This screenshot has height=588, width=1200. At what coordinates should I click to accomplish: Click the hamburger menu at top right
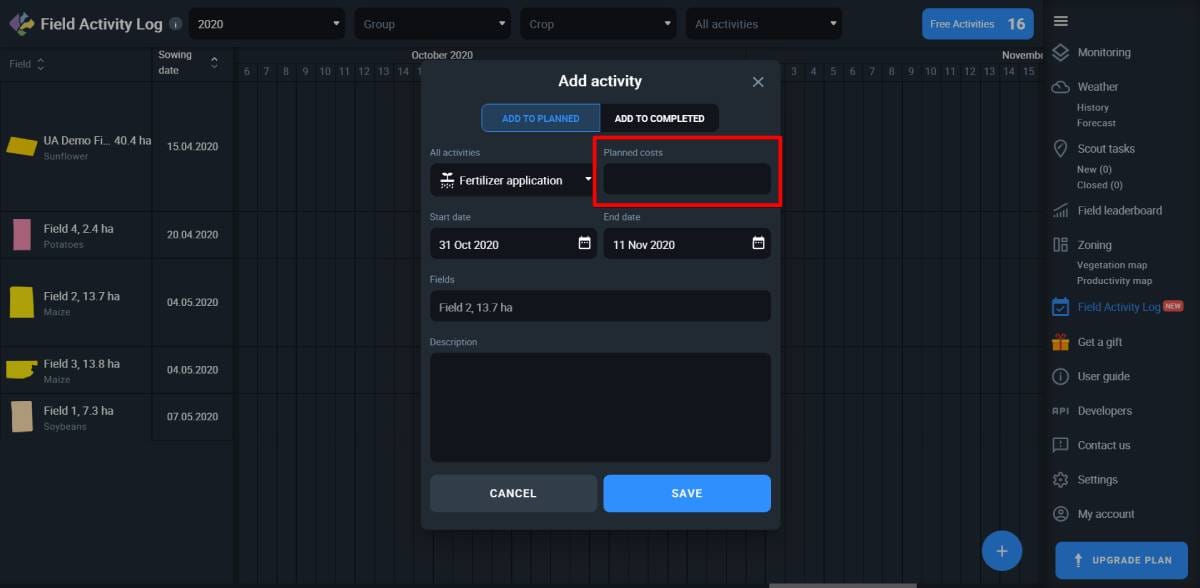tap(1060, 20)
